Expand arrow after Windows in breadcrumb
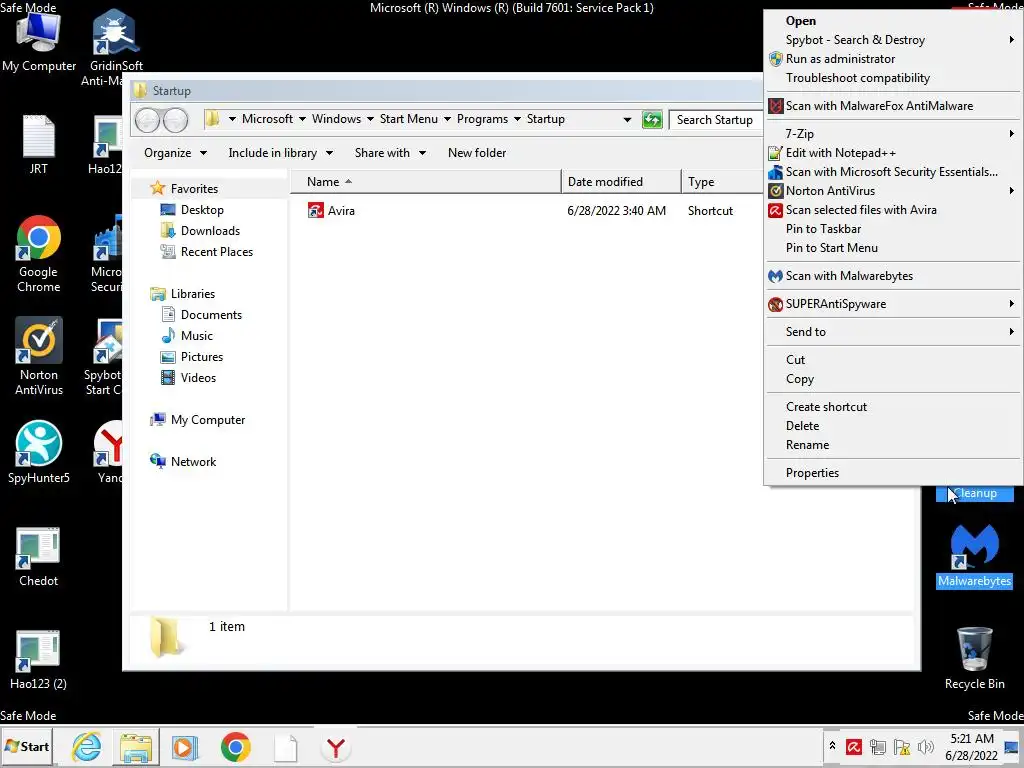 (x=370, y=119)
